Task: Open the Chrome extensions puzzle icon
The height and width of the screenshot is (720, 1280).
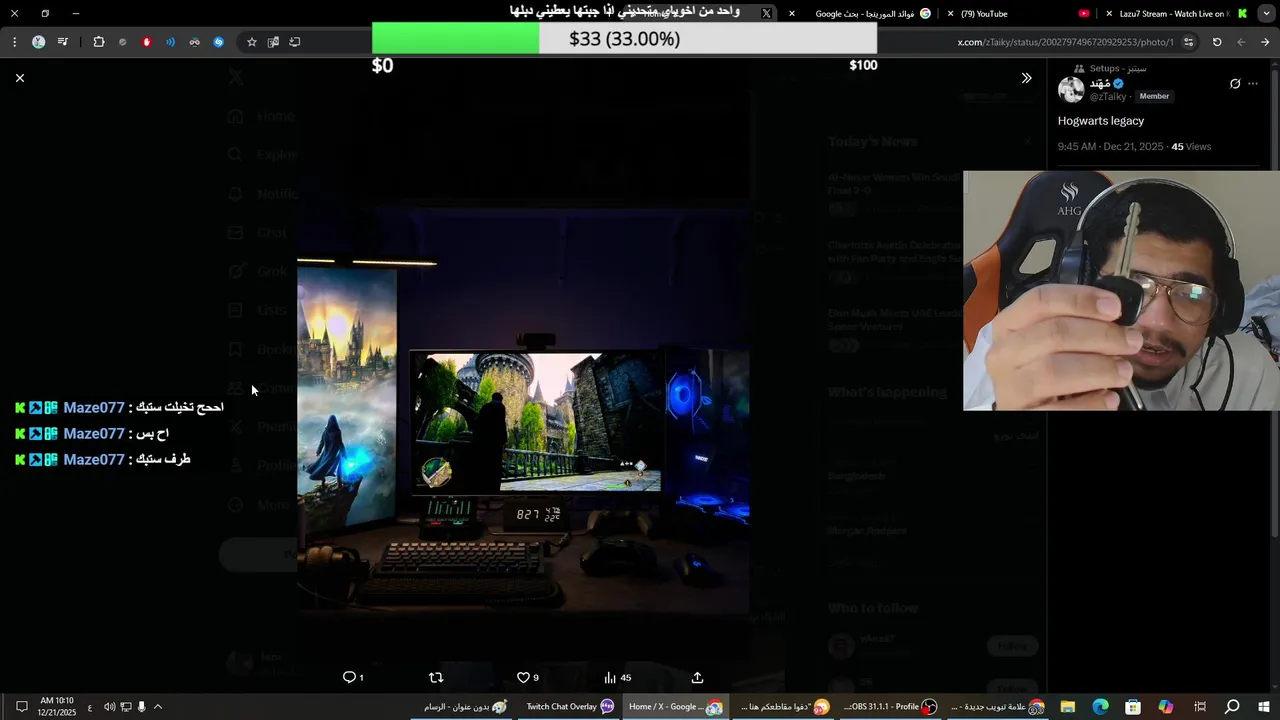Action: coord(98,42)
